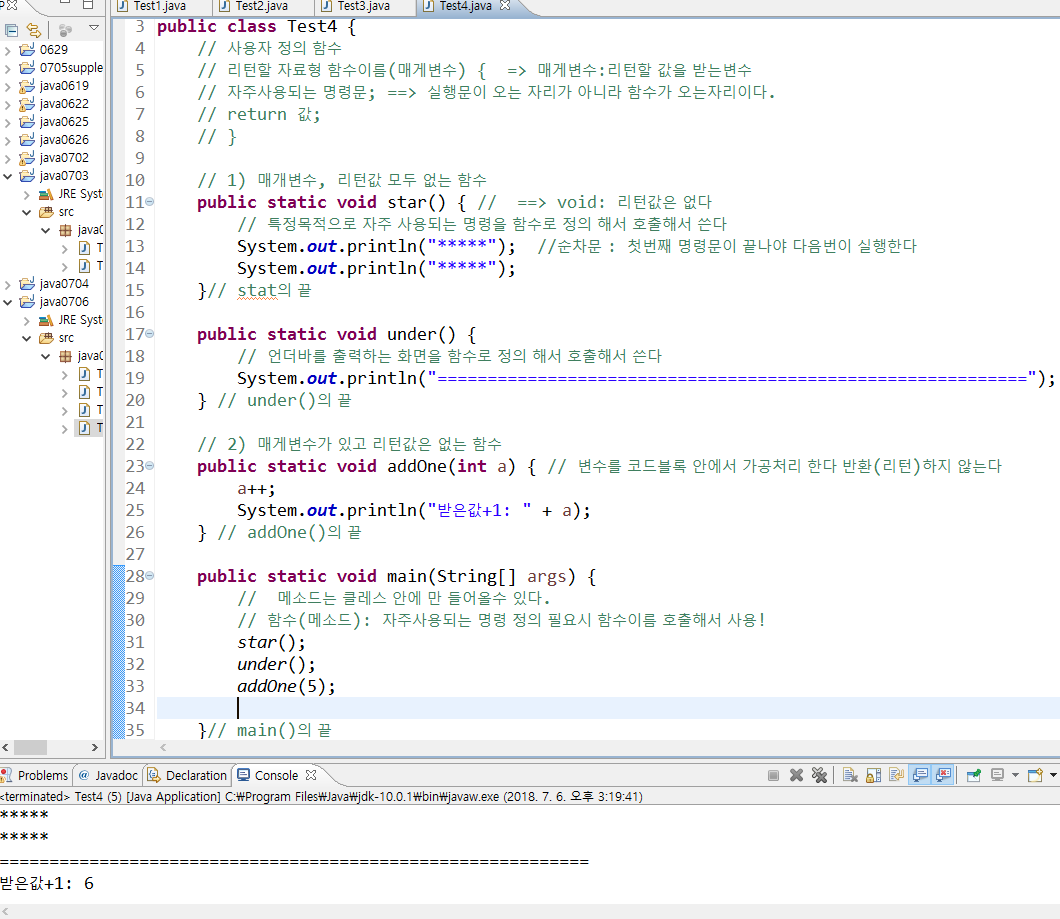The image size is (1060, 919).
Task: Click the misspelled 'stat' word on line 15
Action: [x=257, y=291]
